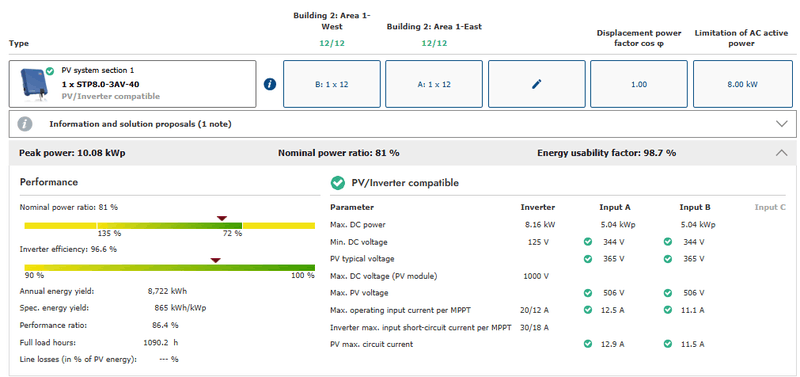
Task: Click the nominal power ratio color bar
Action: pyautogui.click(x=169, y=225)
